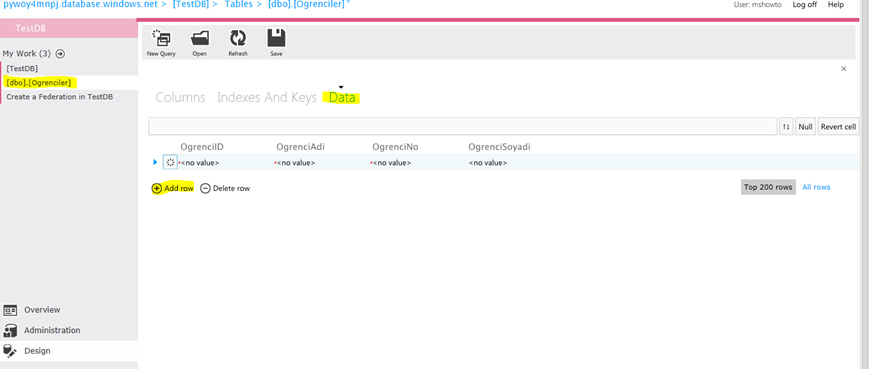Click the loading spinner cell in row

(x=170, y=162)
